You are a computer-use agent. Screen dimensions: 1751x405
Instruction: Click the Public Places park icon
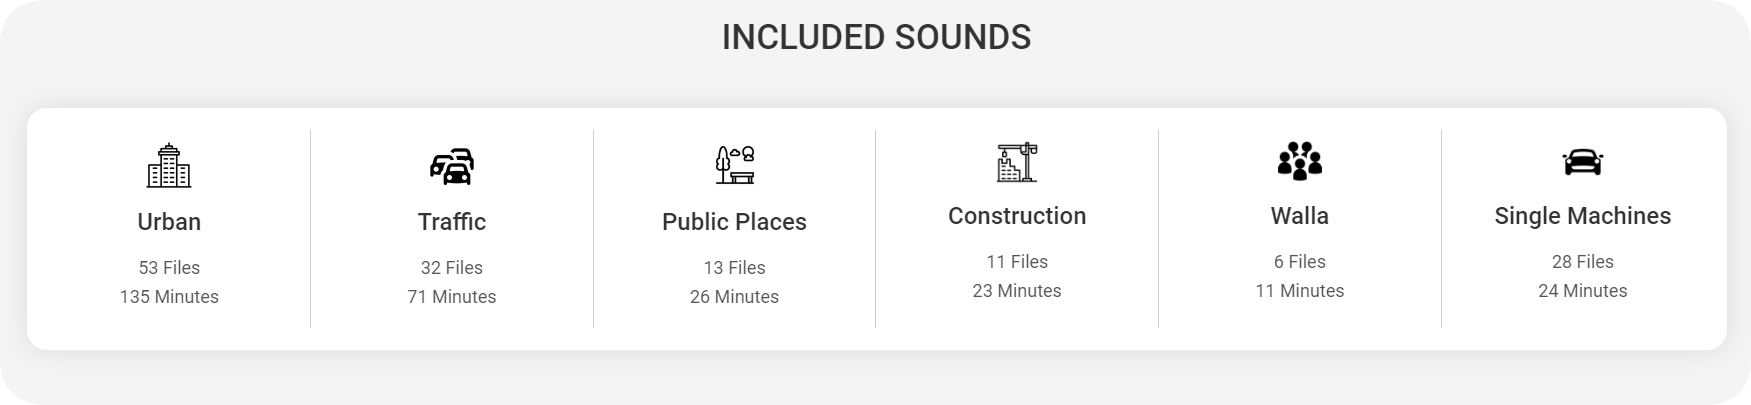pyautogui.click(x=734, y=165)
